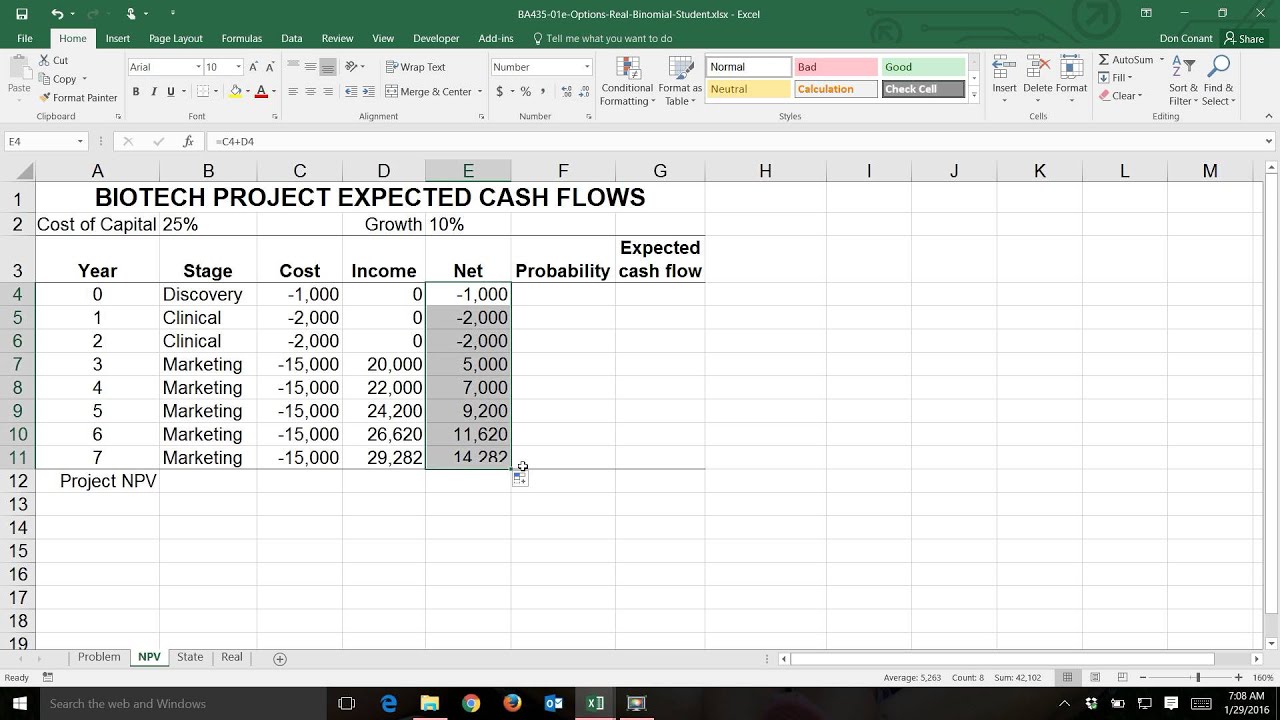This screenshot has height=720, width=1280.
Task: Open the font name dropdown showing Arial
Action: 198,67
